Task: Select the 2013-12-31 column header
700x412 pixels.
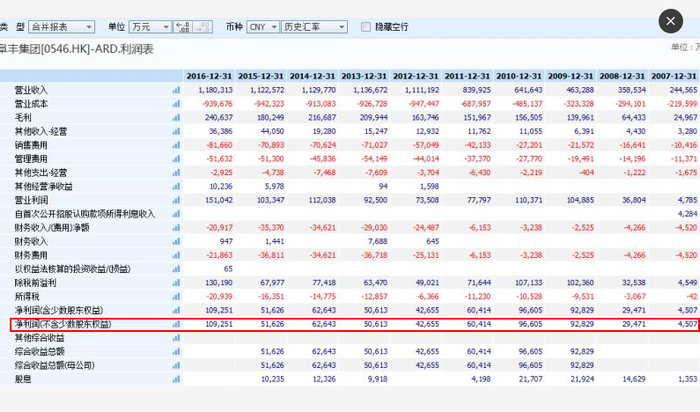Action: 364,76
